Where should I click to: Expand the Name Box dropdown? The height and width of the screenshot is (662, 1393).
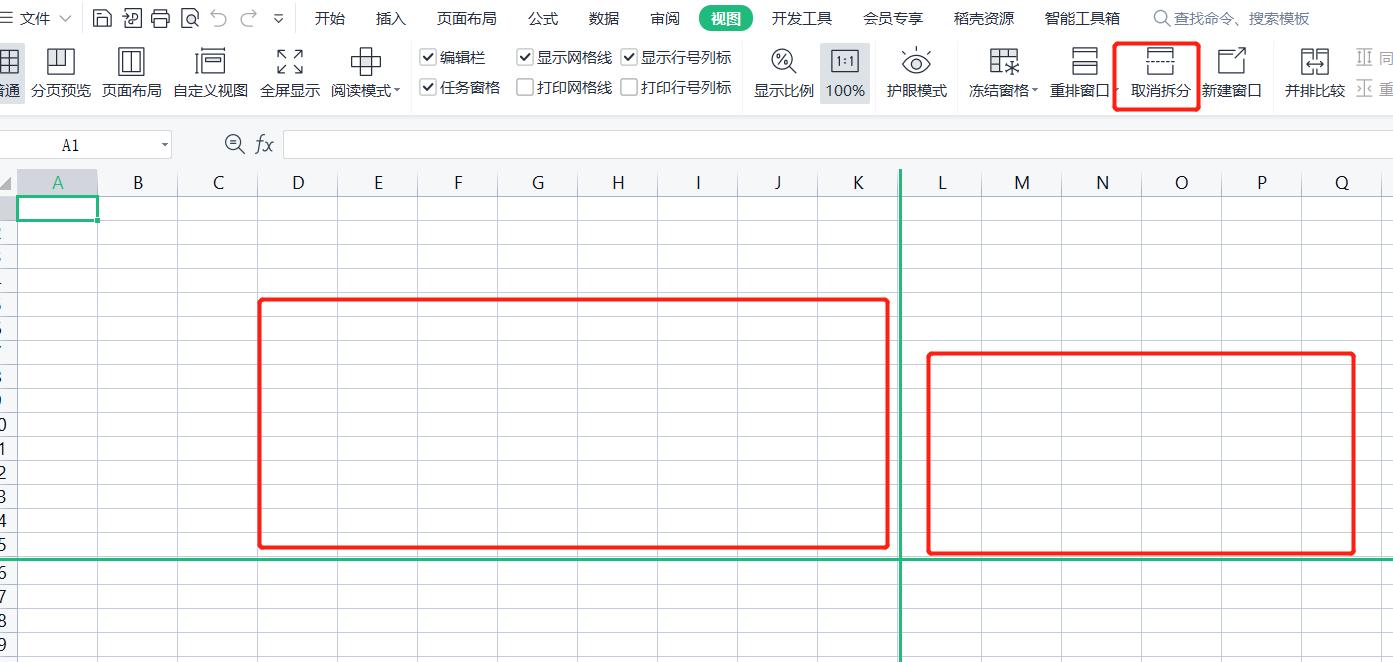pyautogui.click(x=165, y=144)
